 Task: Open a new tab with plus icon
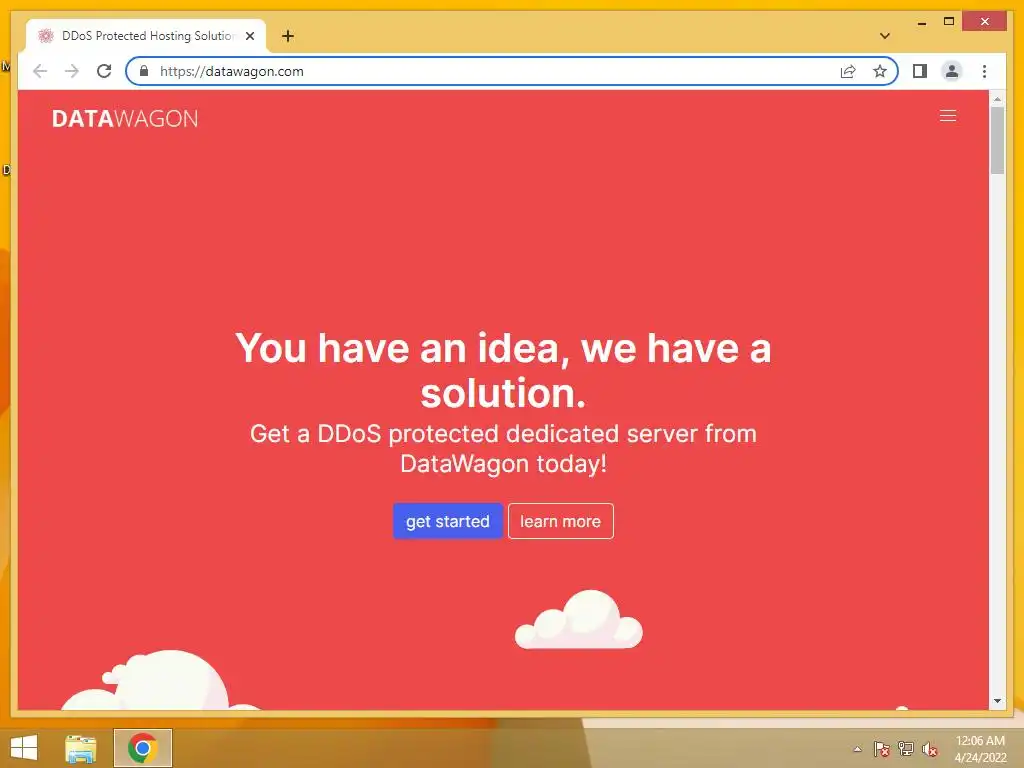tap(288, 36)
